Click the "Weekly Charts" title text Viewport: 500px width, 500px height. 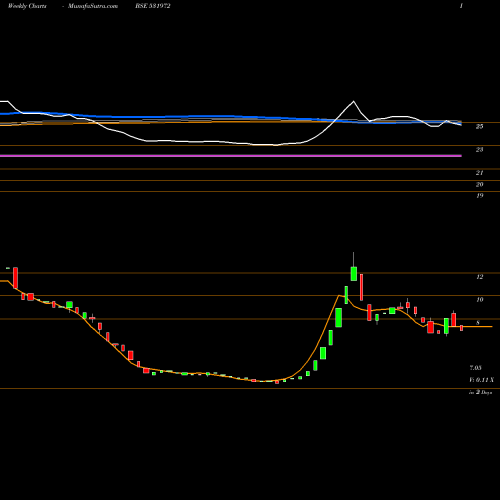pos(27,6)
